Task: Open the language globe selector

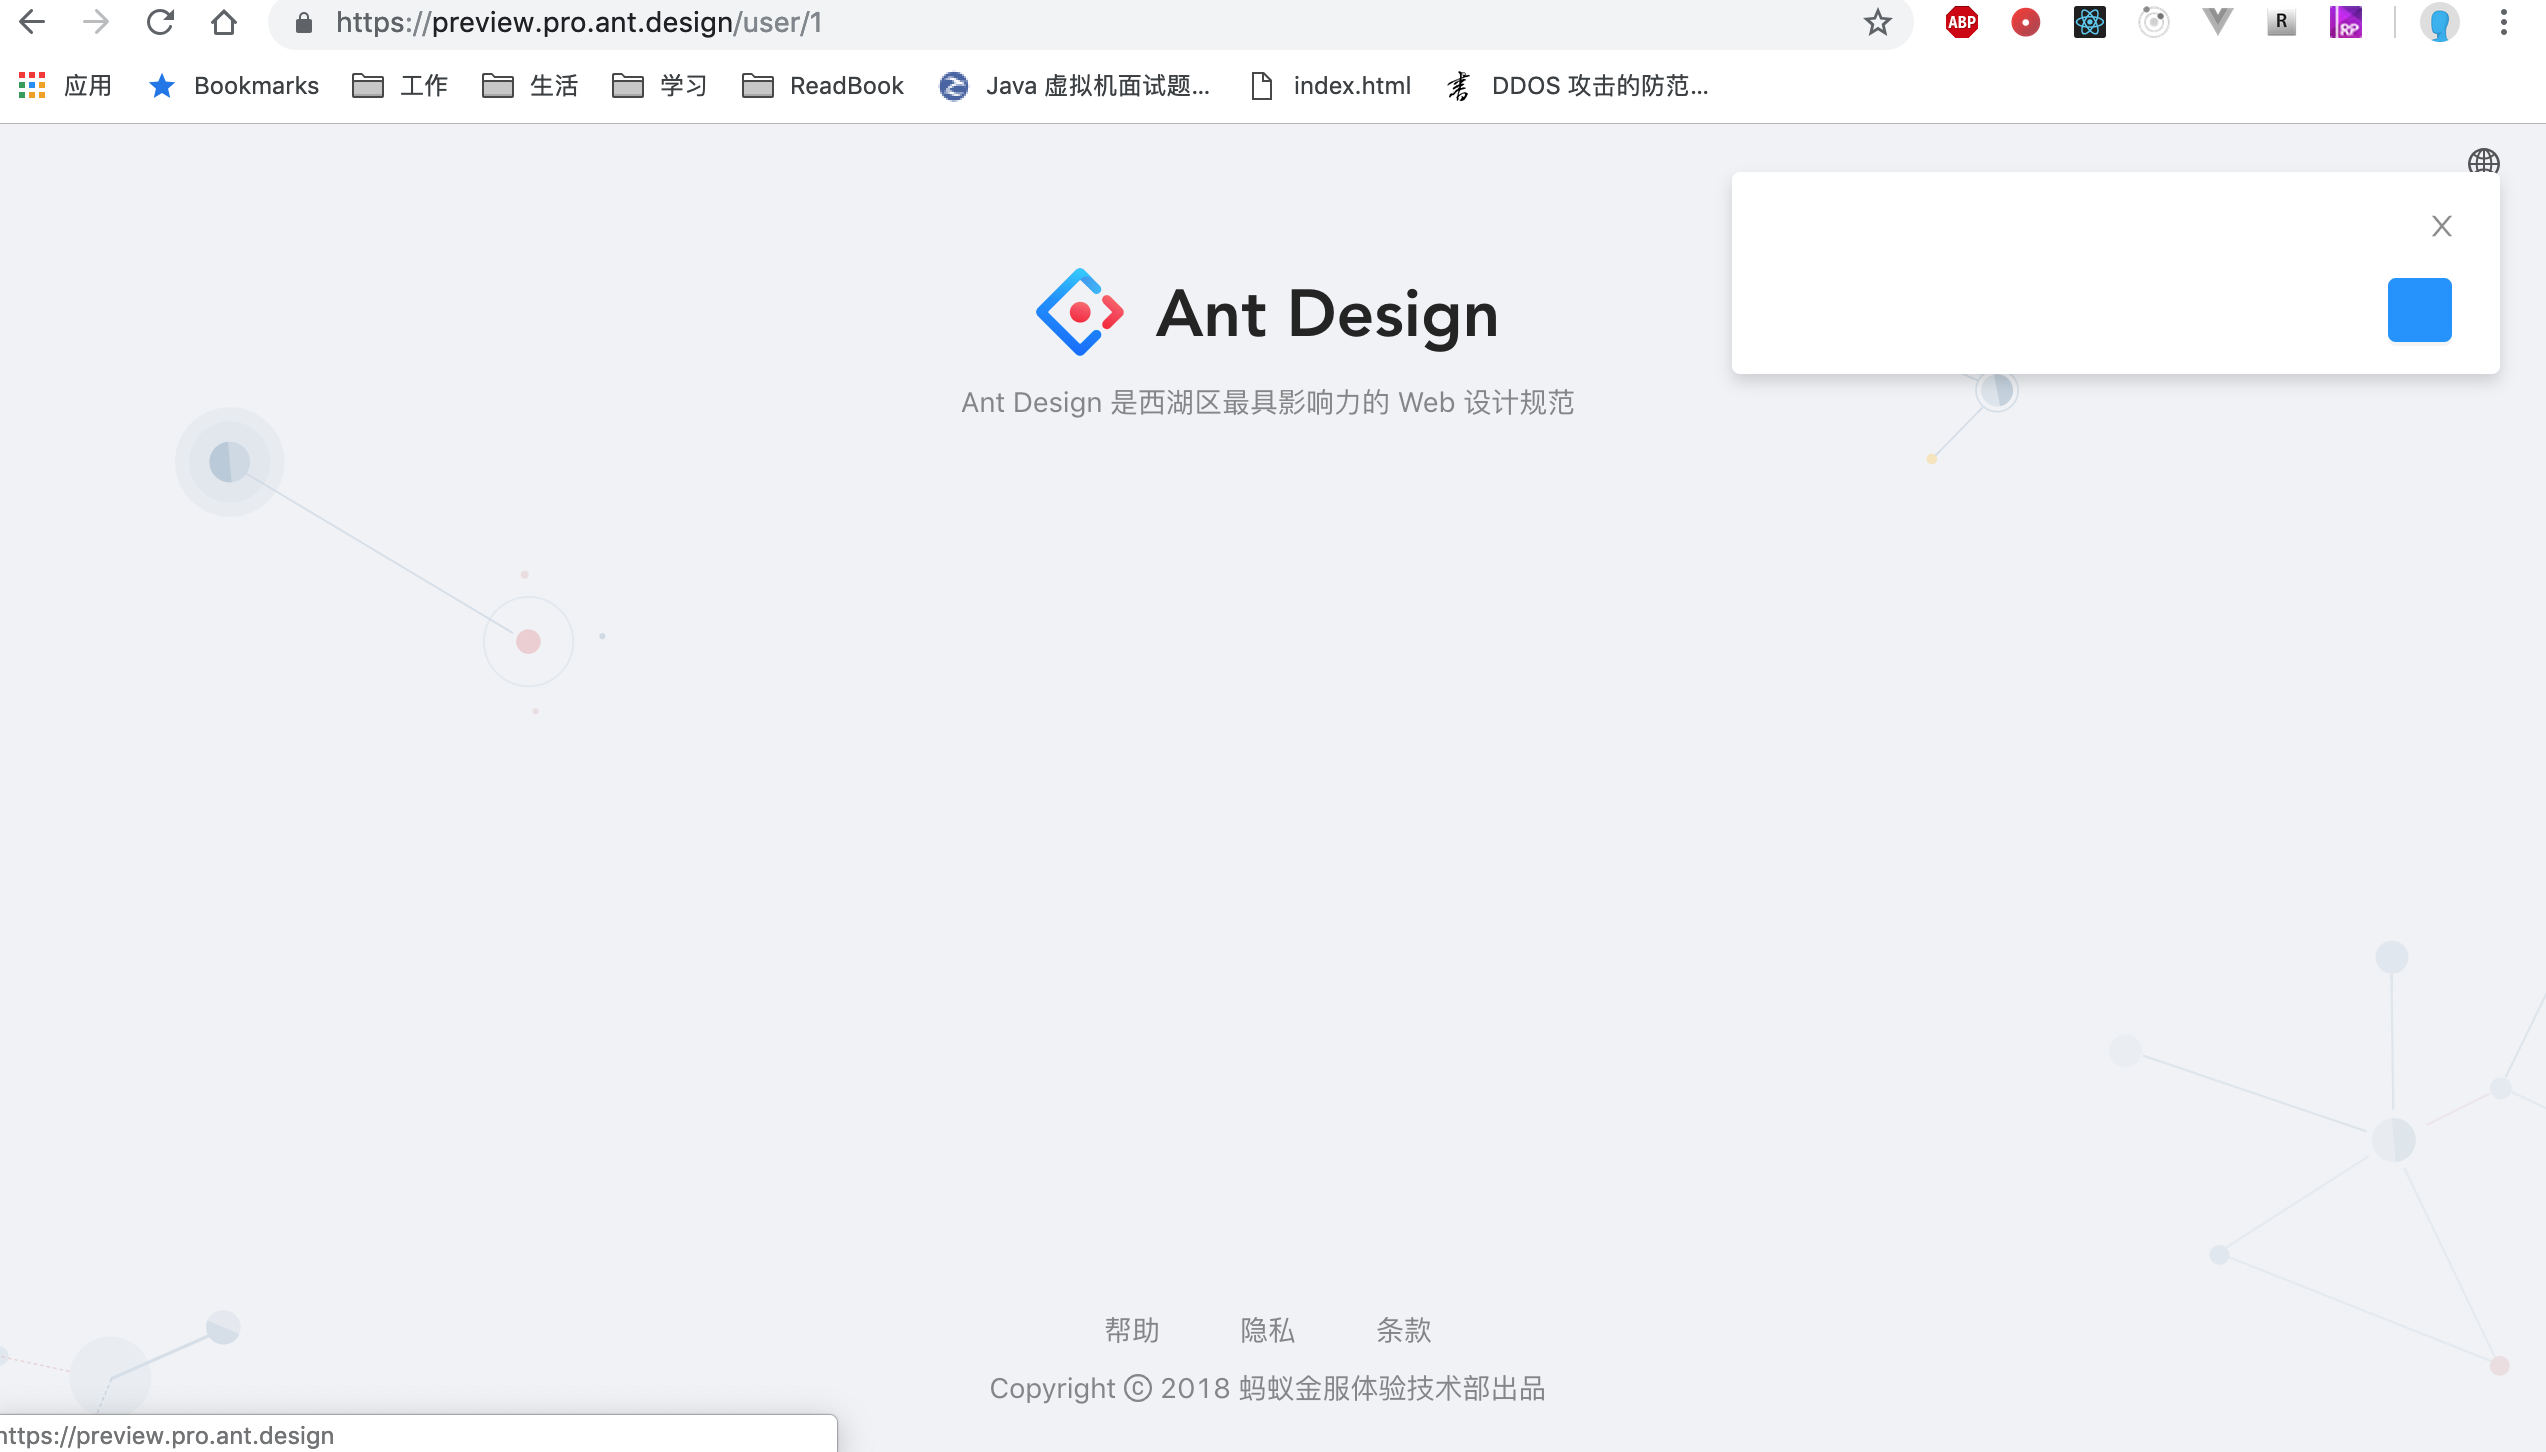Action: click(x=2484, y=161)
